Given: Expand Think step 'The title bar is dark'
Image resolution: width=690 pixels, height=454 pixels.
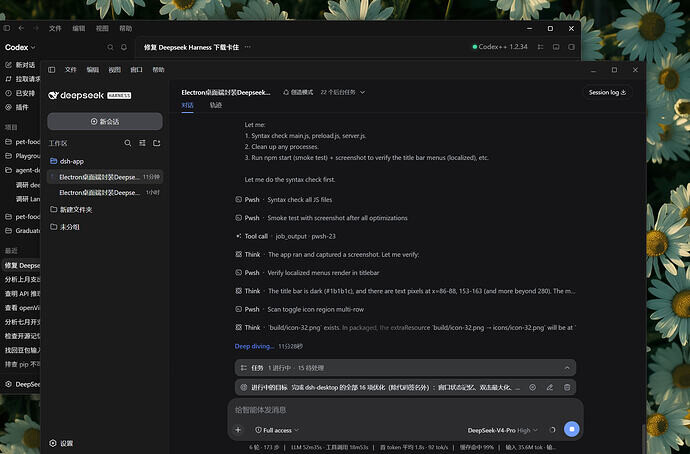Looking at the screenshot, I should click(405, 291).
